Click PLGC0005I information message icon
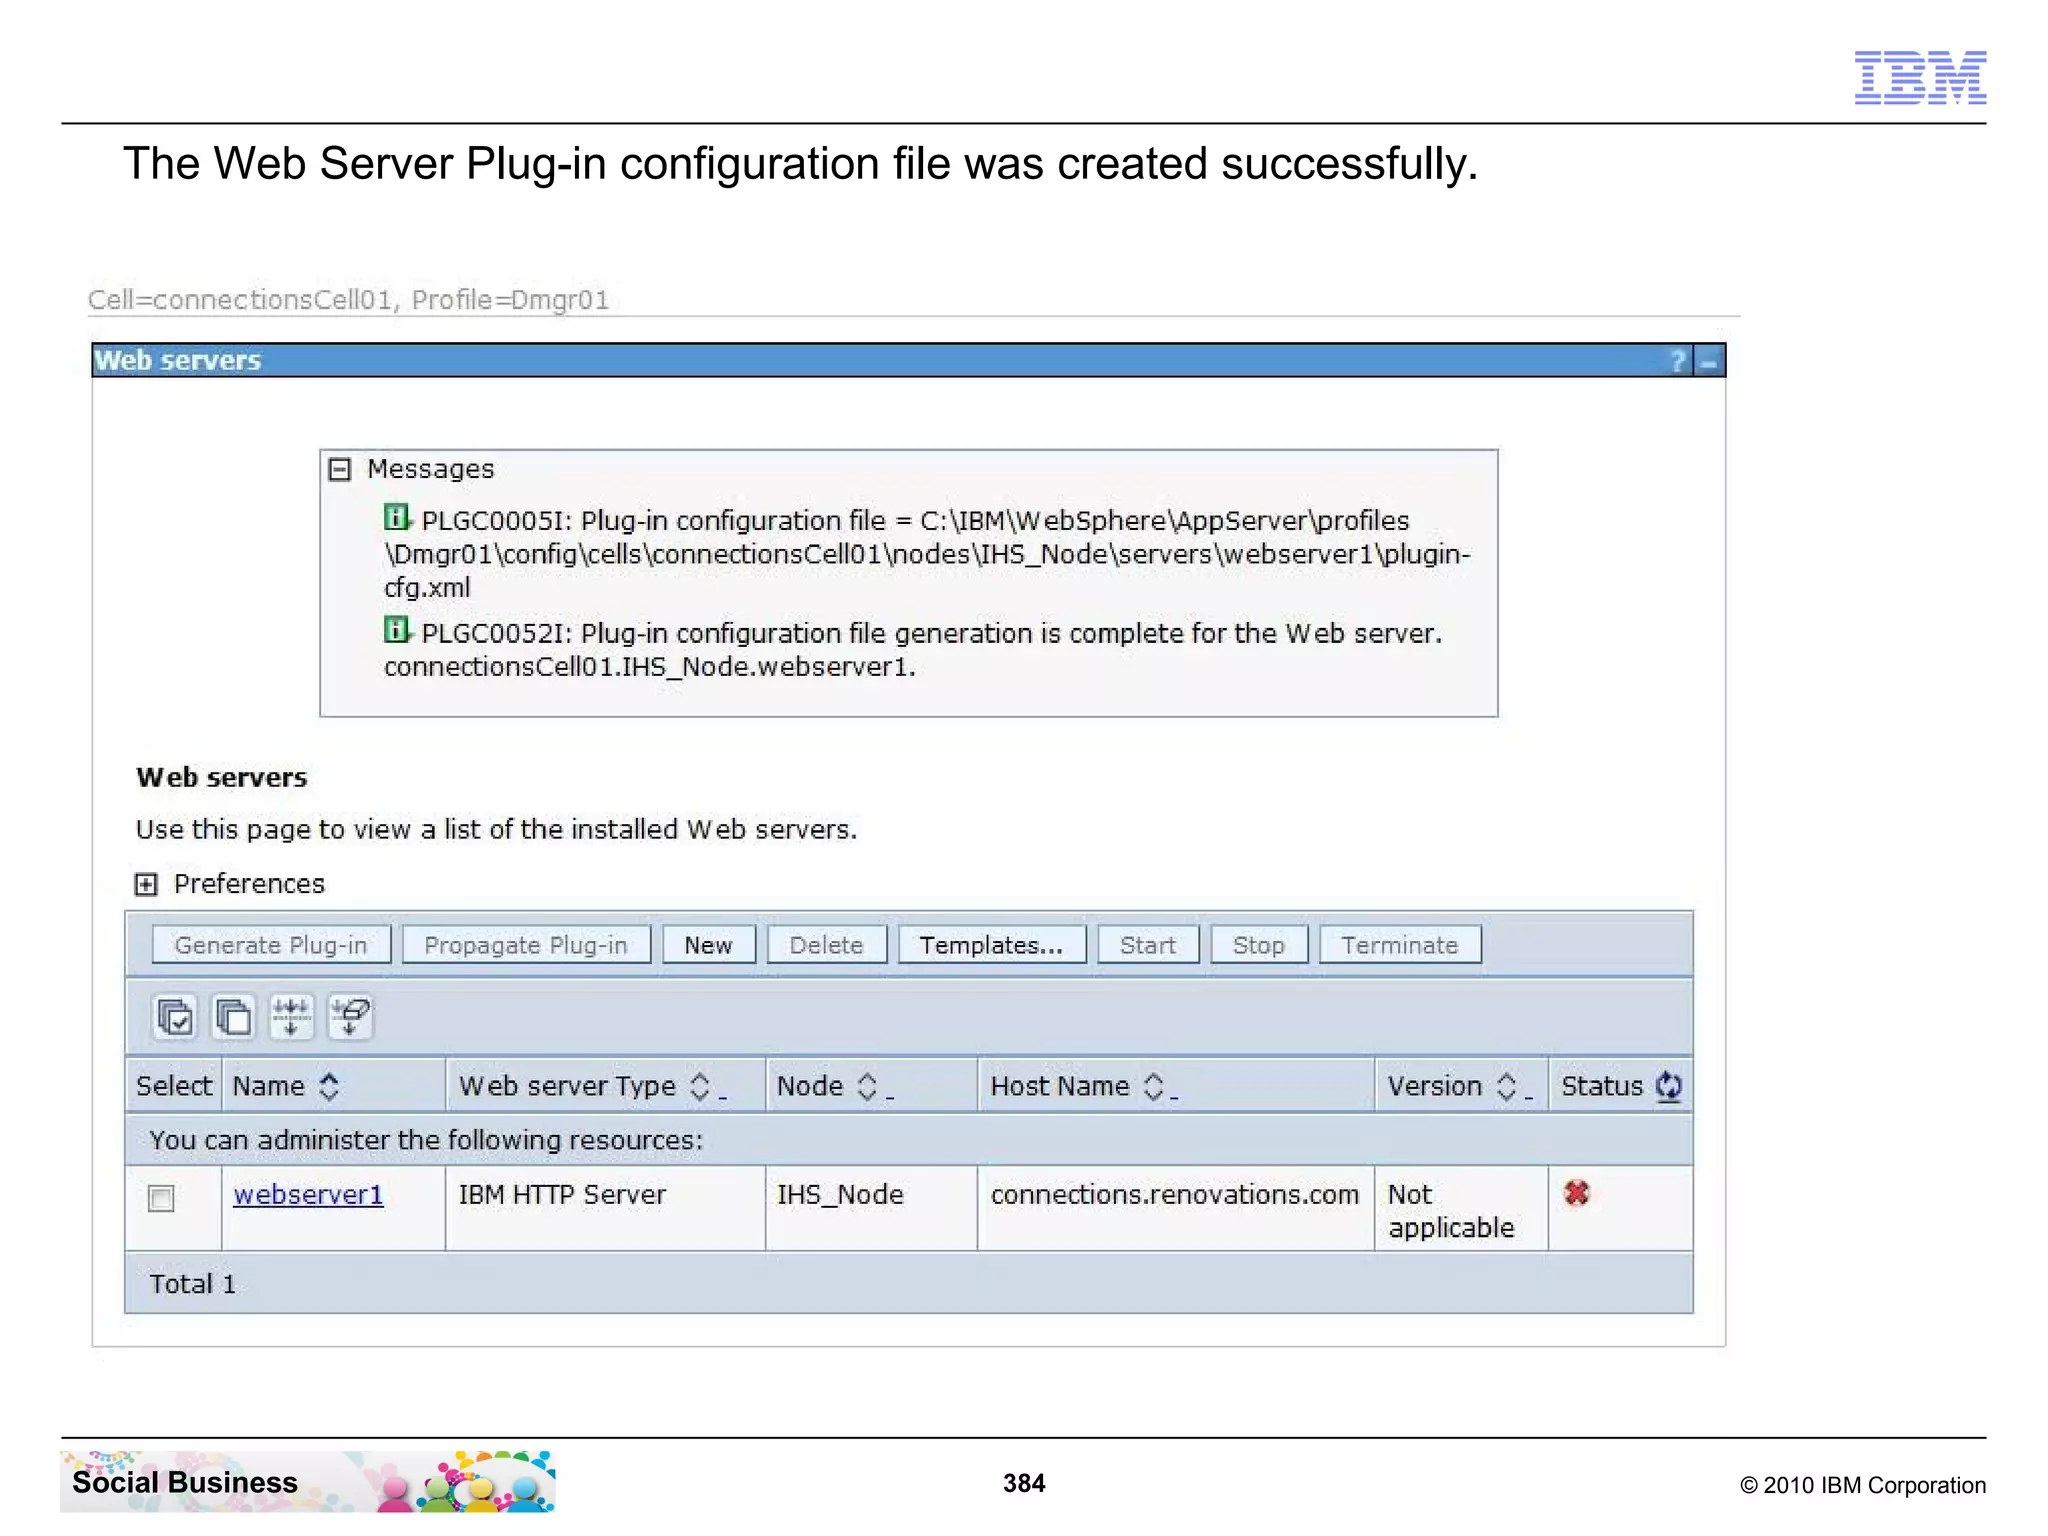The image size is (2048, 1536). (398, 518)
